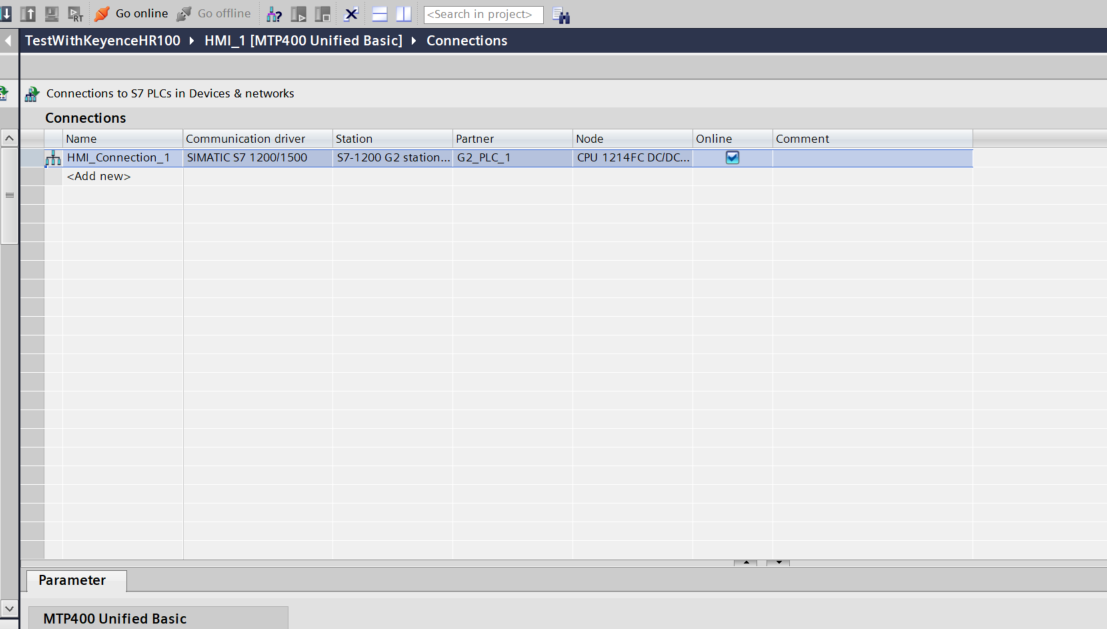Open the Accessible devices icon
The width and height of the screenshot is (1107, 629).
tap(274, 14)
